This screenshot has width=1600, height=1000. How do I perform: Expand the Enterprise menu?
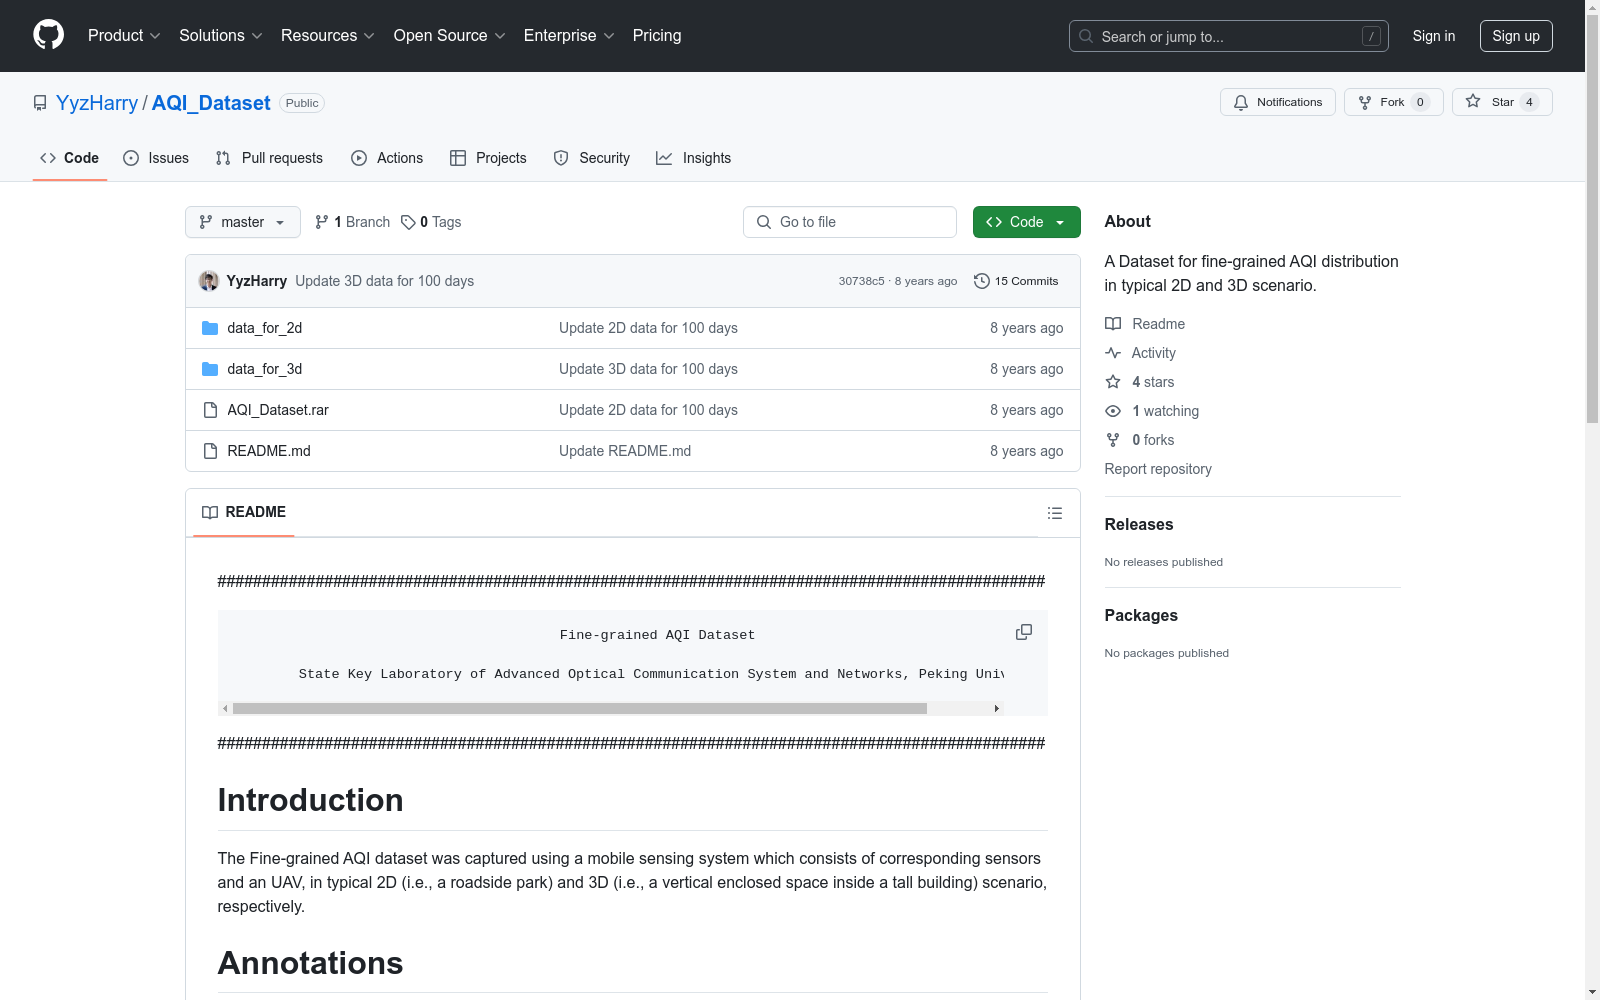point(569,36)
